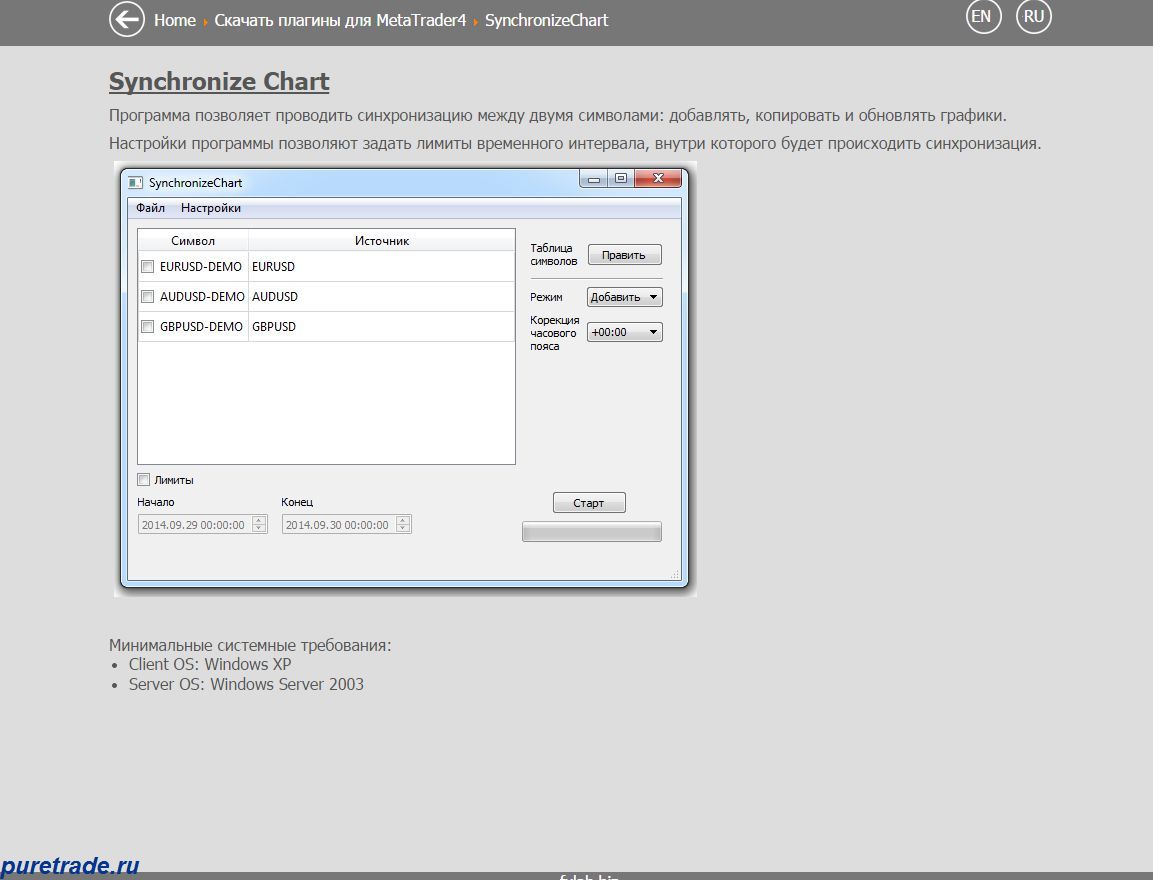Click the Источник column header
Image resolution: width=1153 pixels, height=880 pixels.
(x=382, y=240)
